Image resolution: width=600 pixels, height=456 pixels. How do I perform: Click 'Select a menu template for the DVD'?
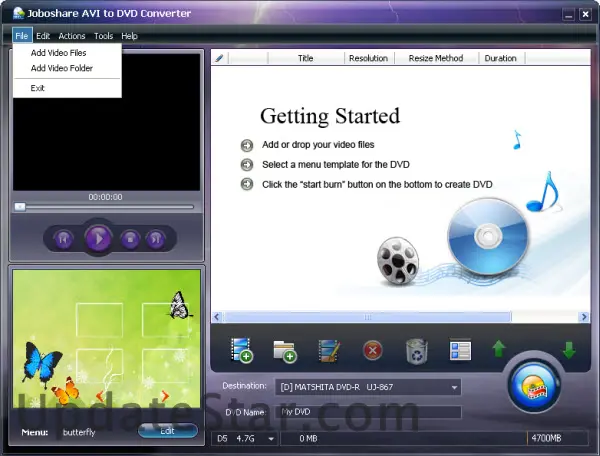(x=336, y=164)
